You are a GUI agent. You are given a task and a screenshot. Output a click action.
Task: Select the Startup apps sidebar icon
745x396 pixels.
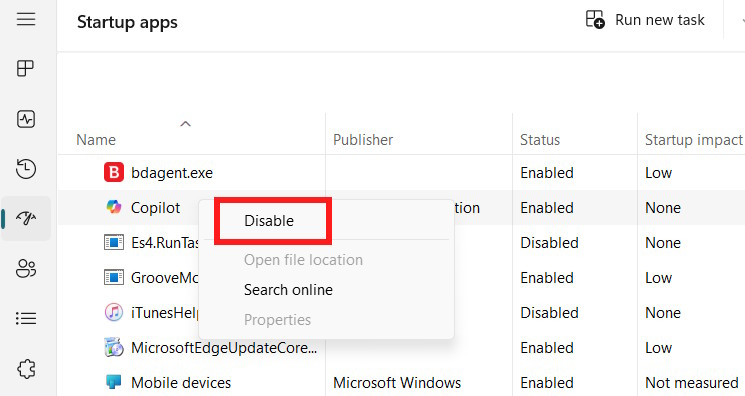pos(26,218)
